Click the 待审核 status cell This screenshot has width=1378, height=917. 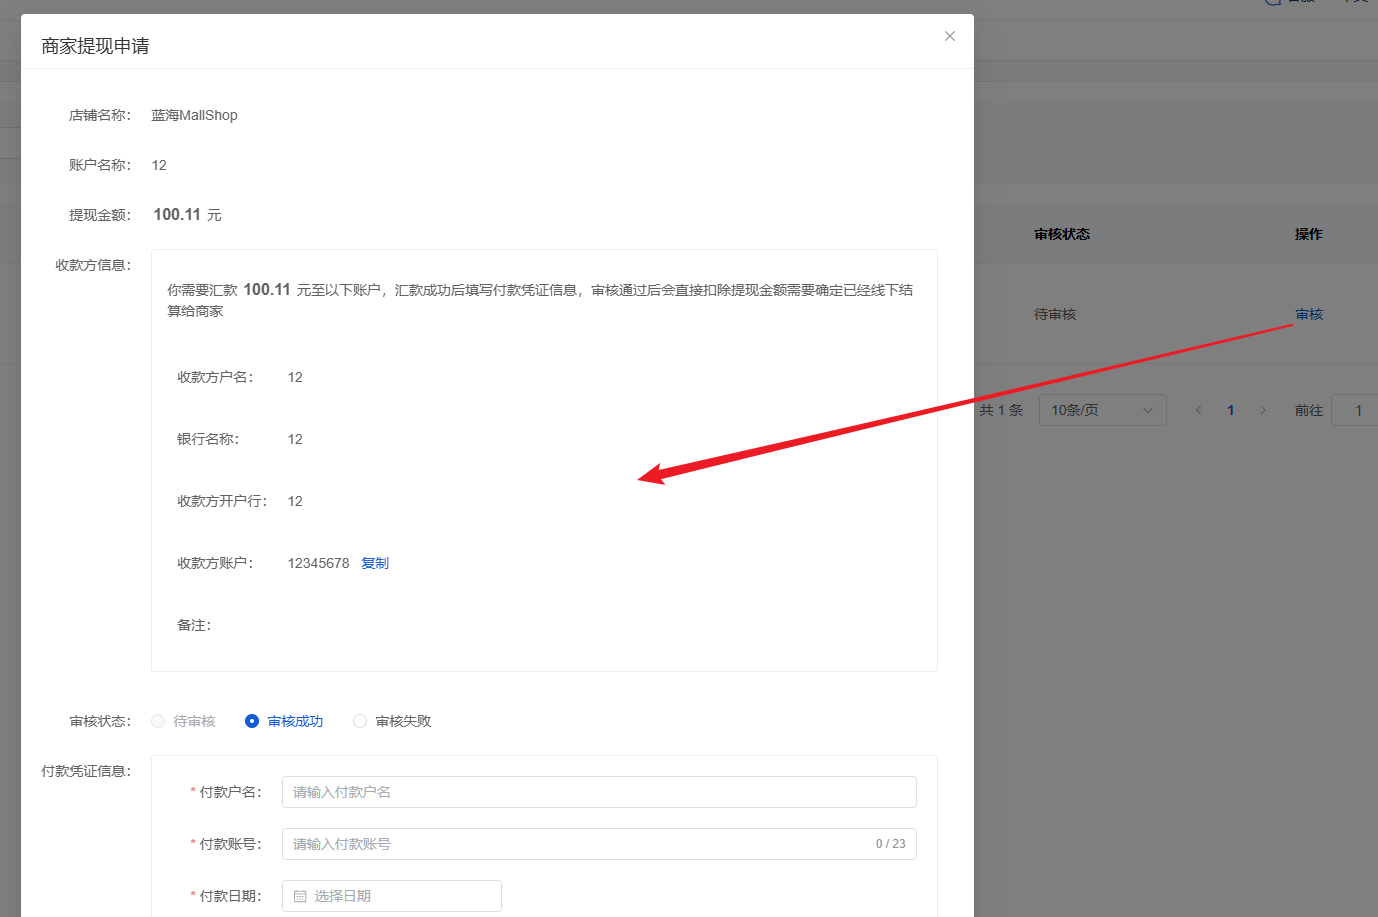[x=1055, y=314]
